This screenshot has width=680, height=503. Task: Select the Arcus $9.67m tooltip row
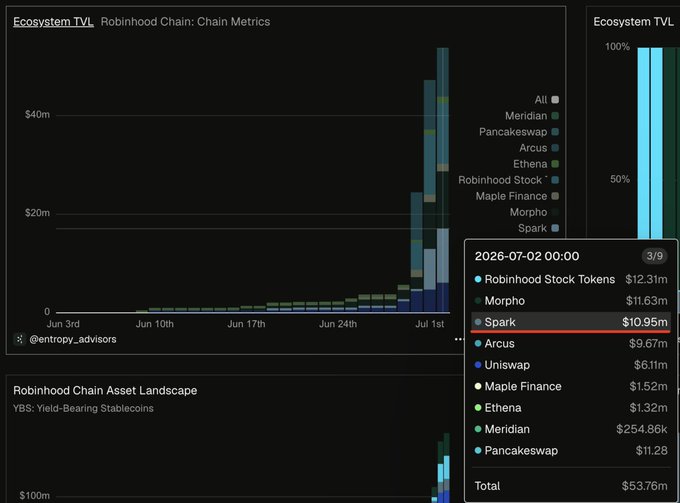tap(571, 343)
